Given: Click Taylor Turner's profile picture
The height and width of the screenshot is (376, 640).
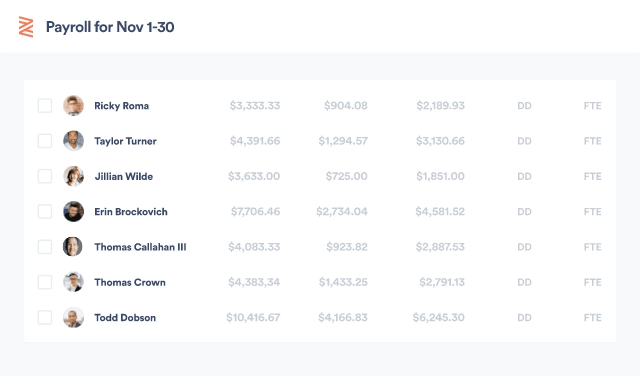Looking at the screenshot, I should click(73, 141).
